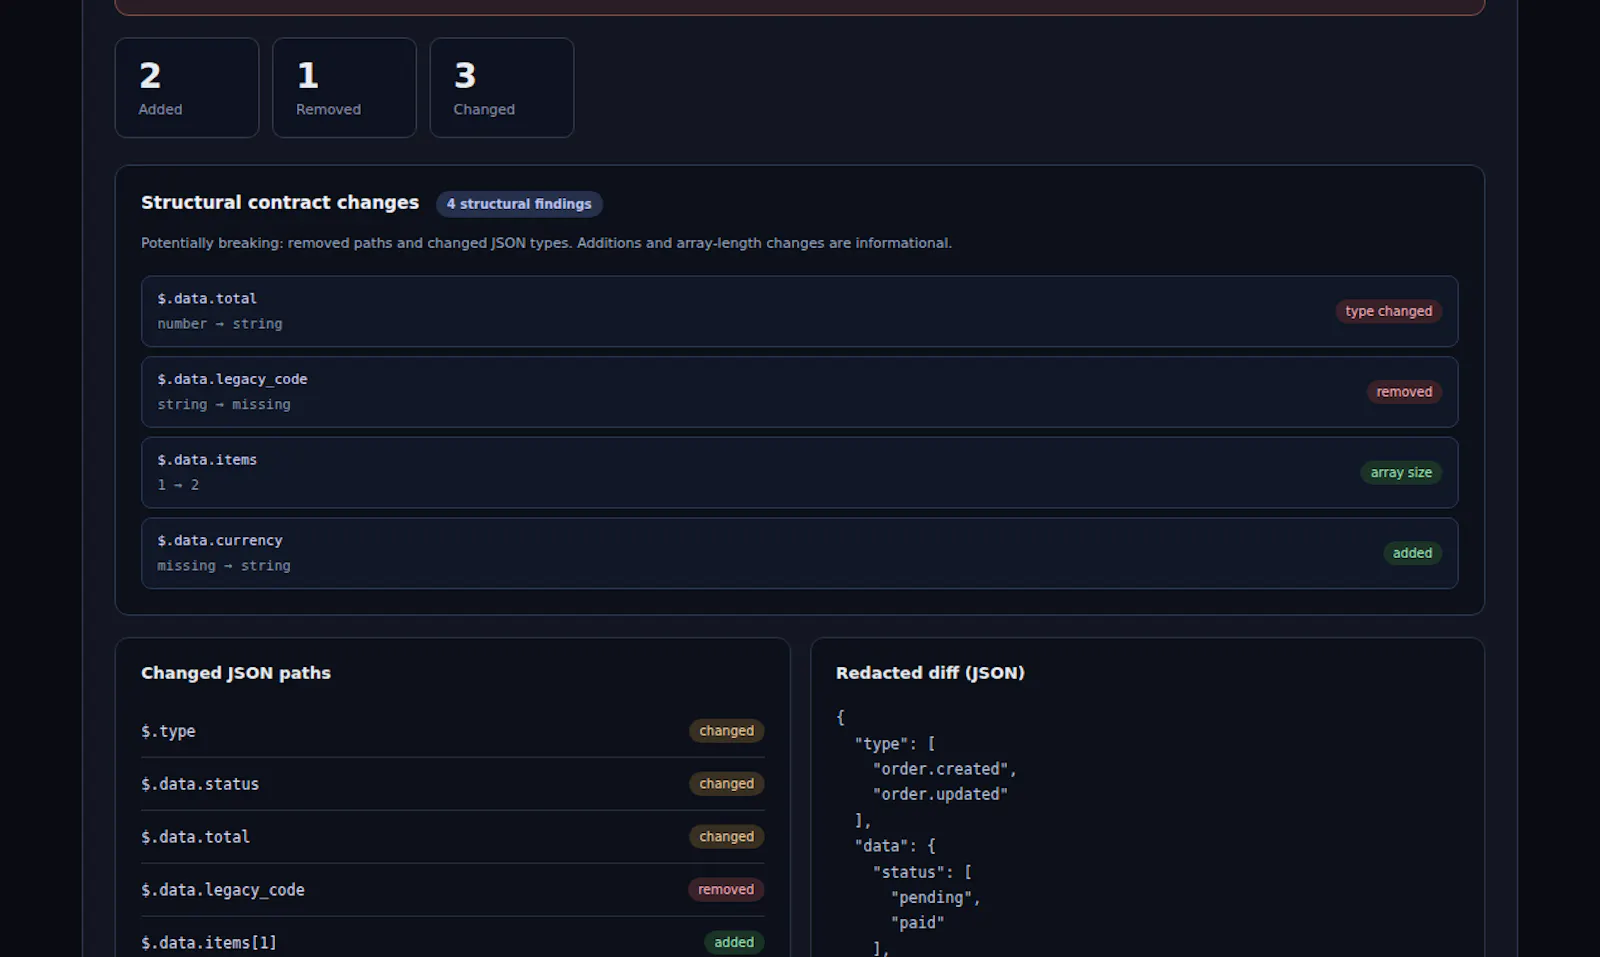
Task: Select the $.data.items structural row
Action: tap(799, 472)
